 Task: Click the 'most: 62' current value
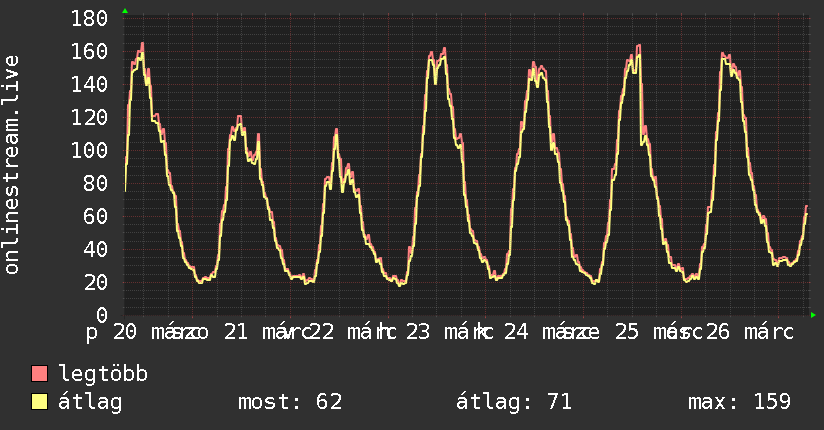(290, 402)
